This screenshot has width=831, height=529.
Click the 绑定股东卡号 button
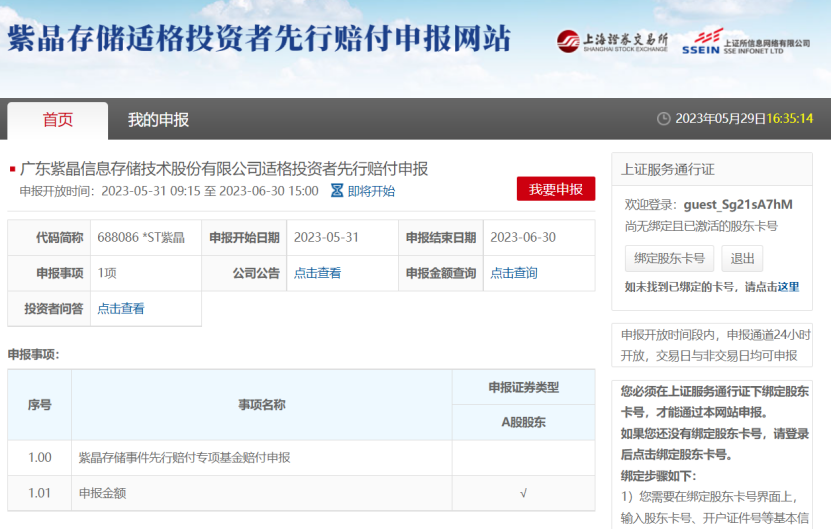click(x=669, y=258)
